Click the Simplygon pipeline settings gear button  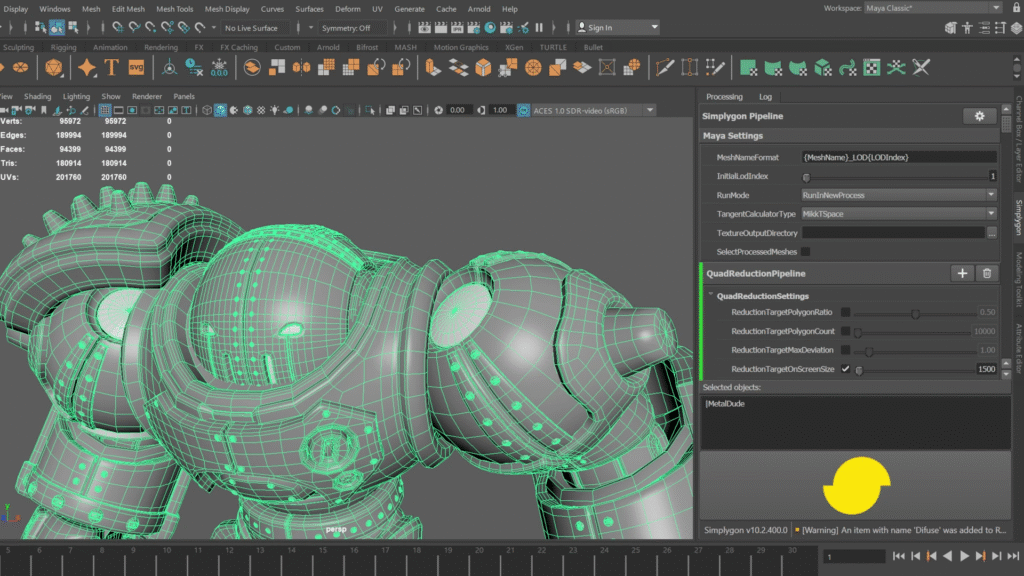point(979,116)
